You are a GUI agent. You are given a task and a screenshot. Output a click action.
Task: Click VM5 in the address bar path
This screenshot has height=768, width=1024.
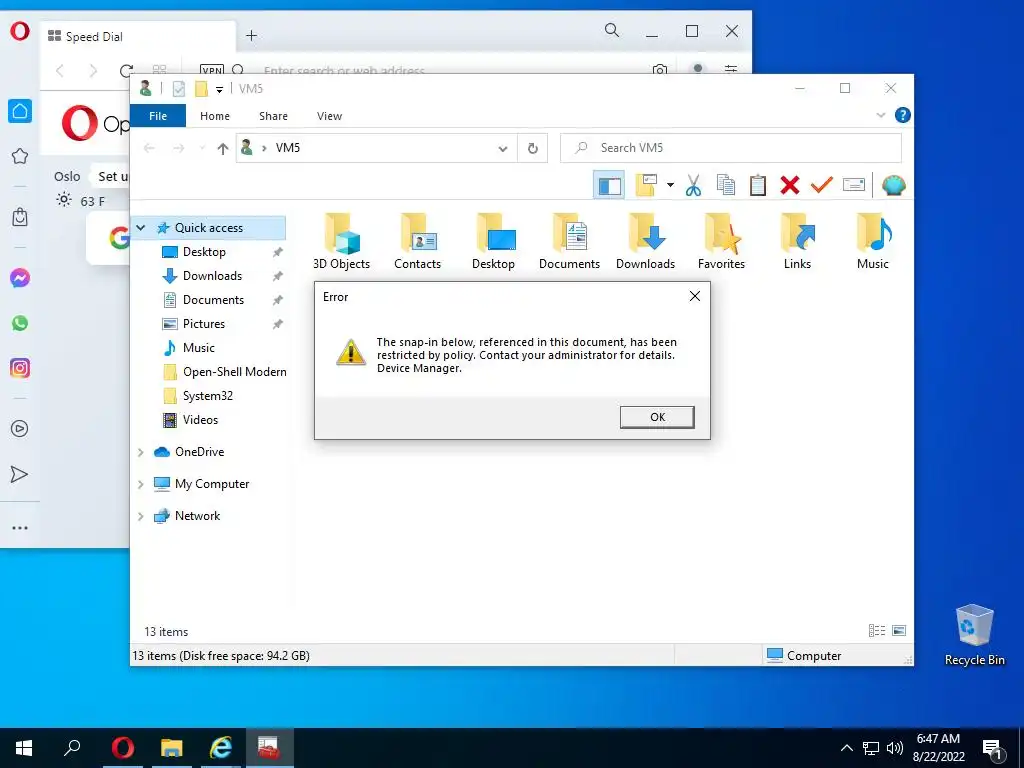pyautogui.click(x=287, y=148)
